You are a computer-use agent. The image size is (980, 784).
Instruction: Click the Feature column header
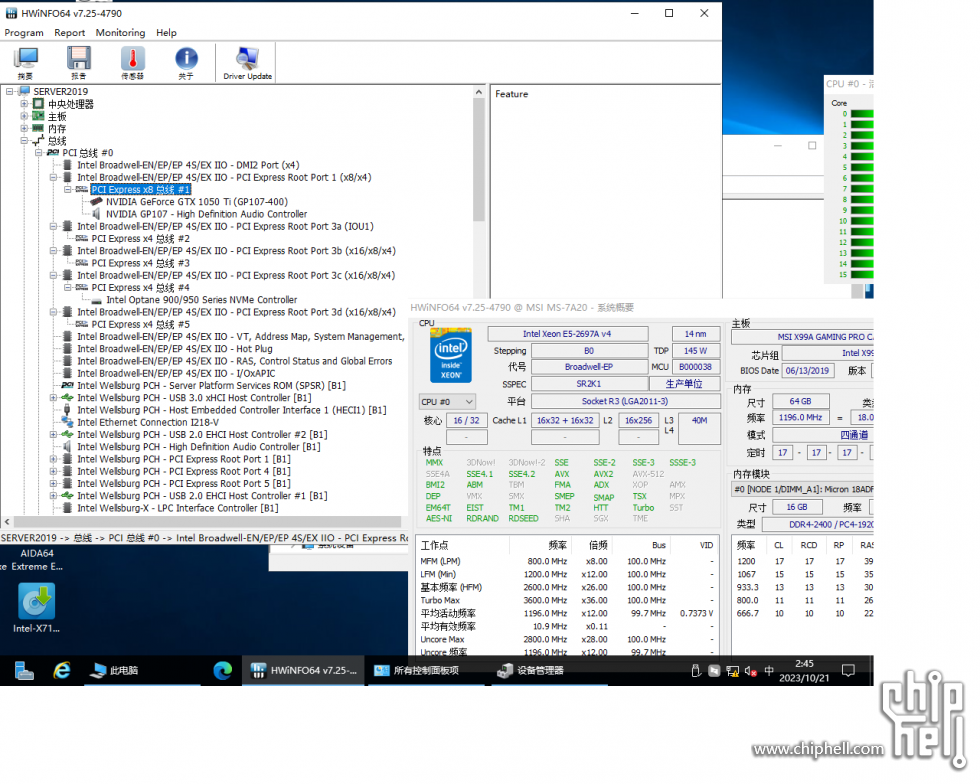[x=512, y=94]
